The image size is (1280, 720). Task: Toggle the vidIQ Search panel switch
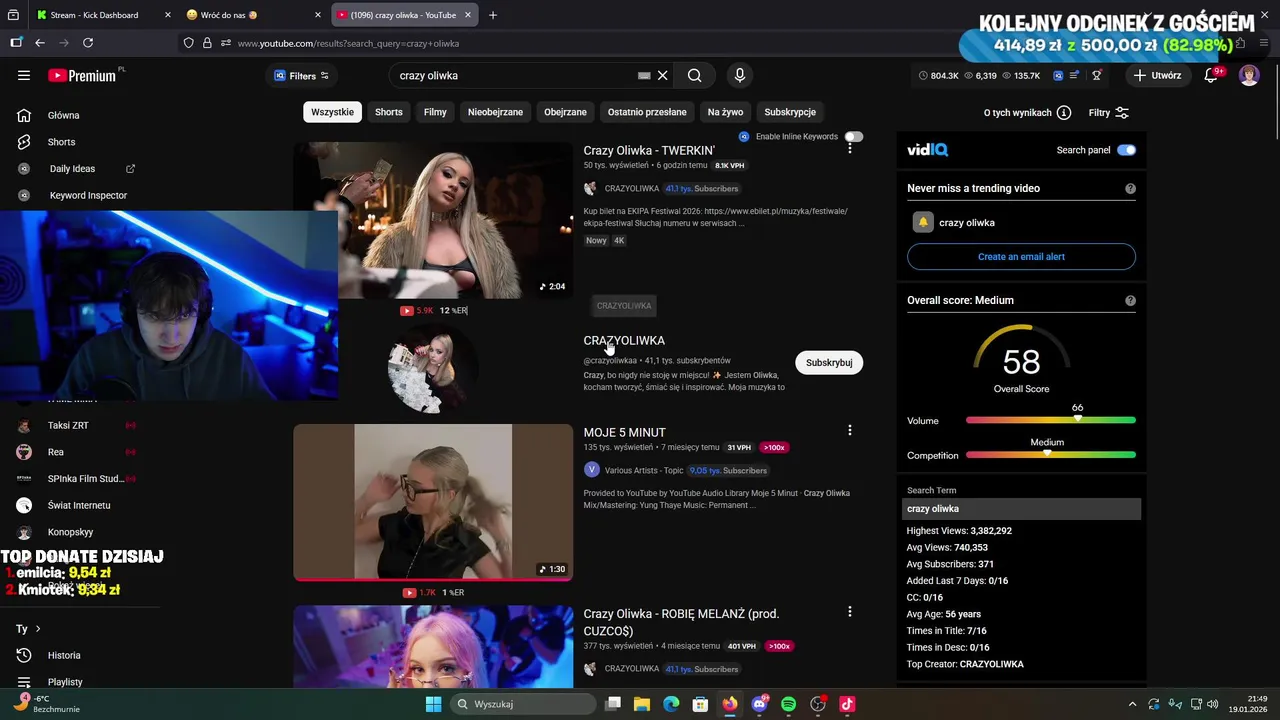point(1126,150)
